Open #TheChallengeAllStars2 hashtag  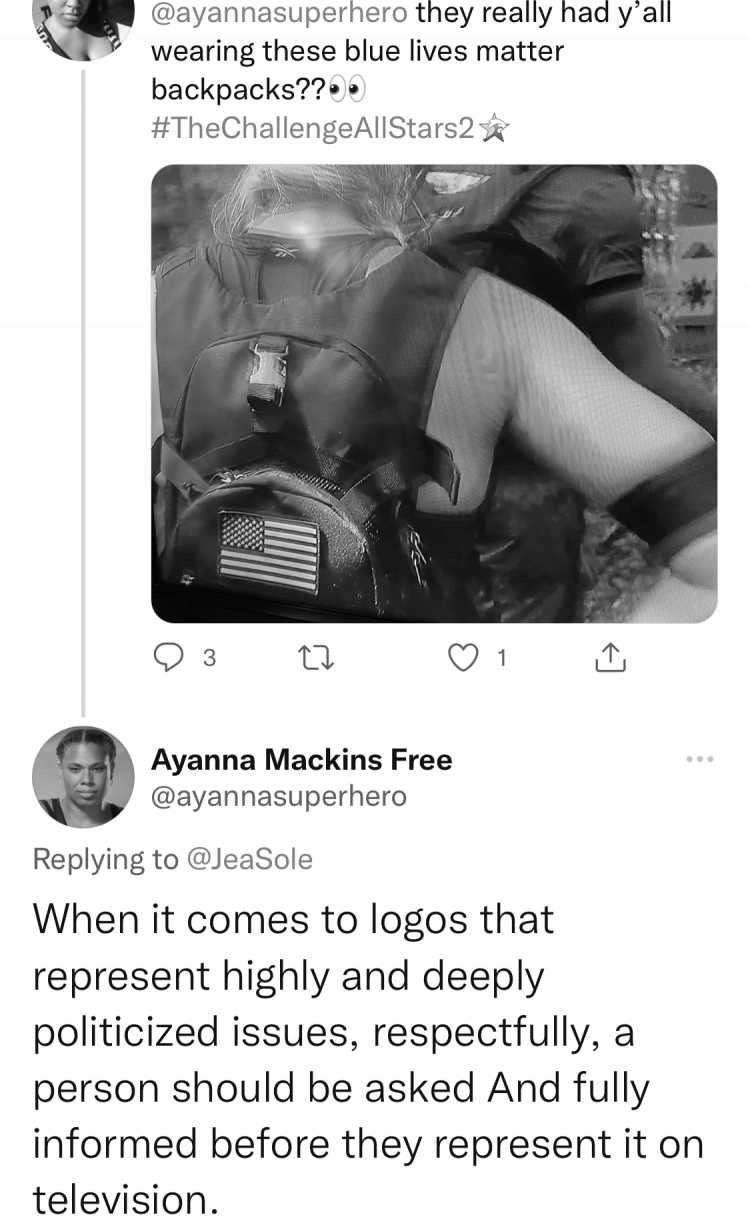point(312,128)
